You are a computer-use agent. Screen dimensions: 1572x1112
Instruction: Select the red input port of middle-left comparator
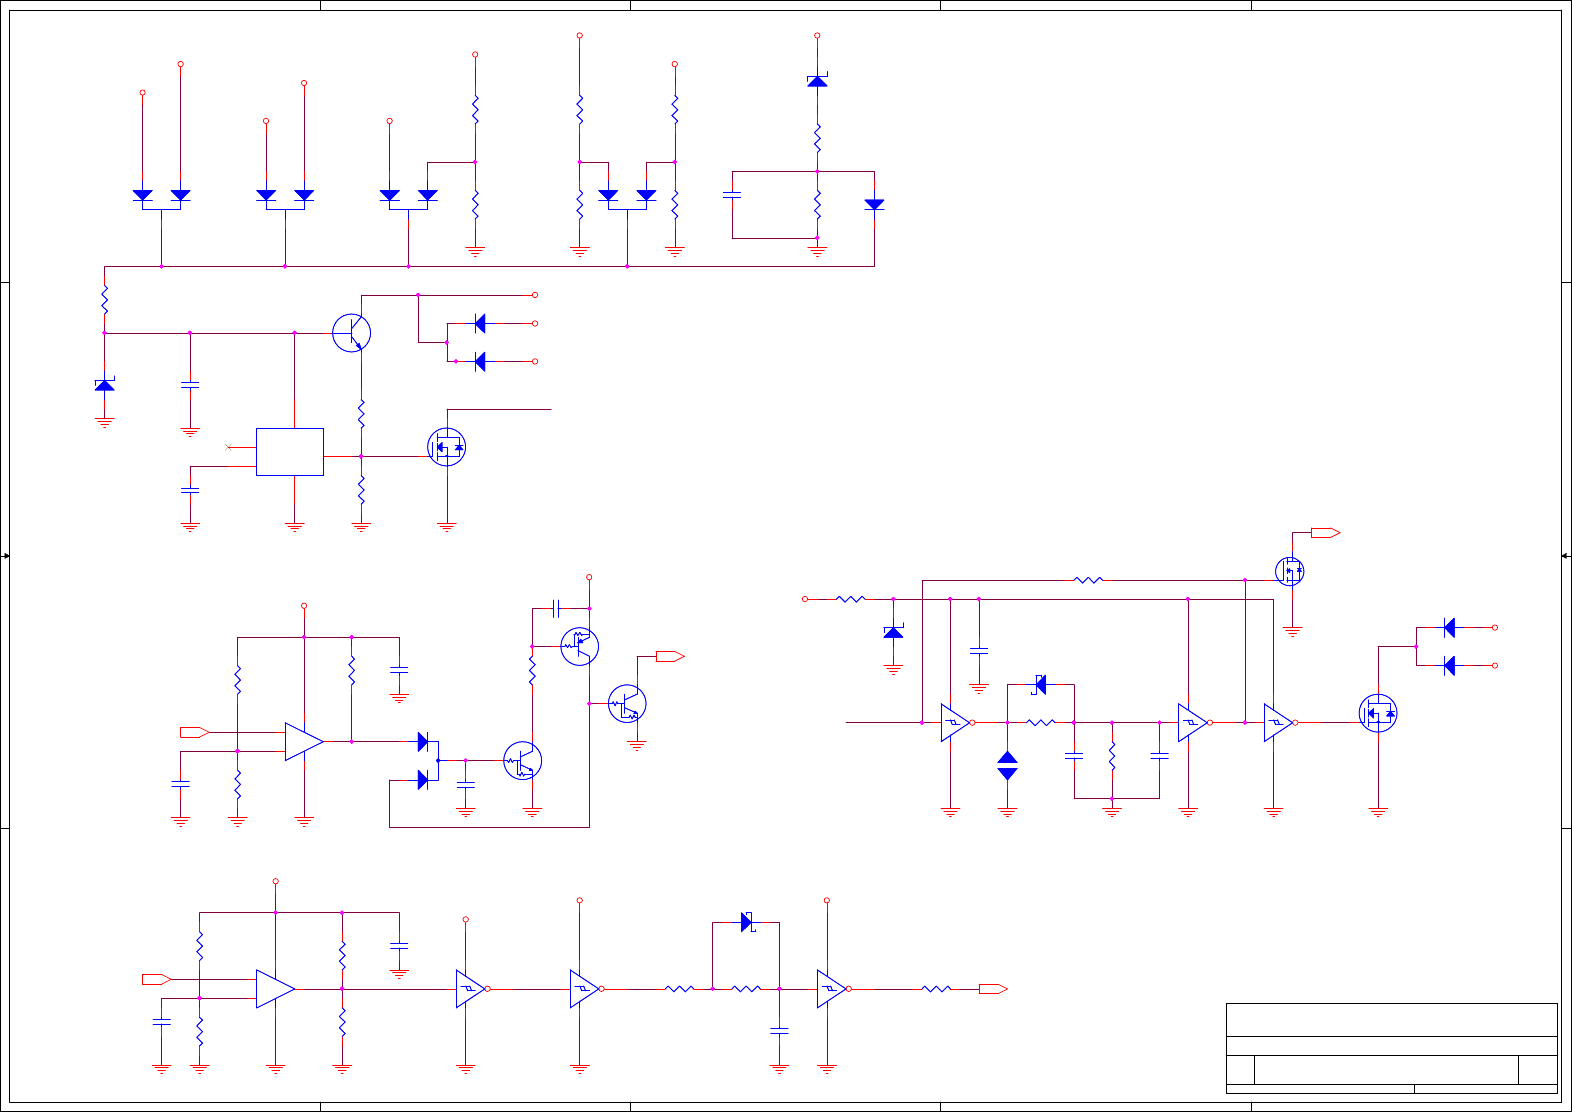point(194,733)
